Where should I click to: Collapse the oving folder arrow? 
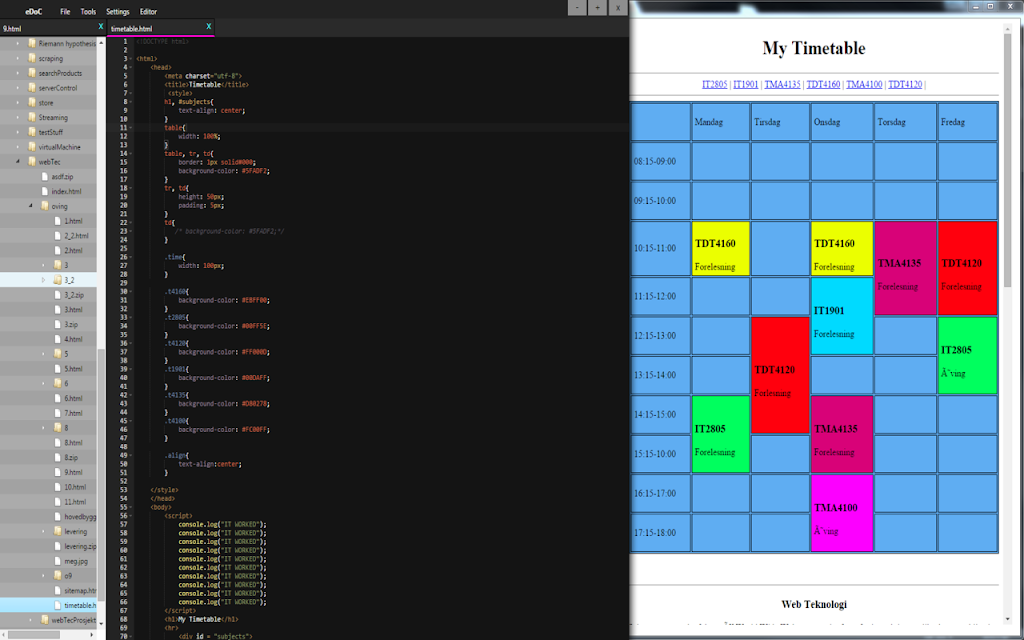[31, 206]
